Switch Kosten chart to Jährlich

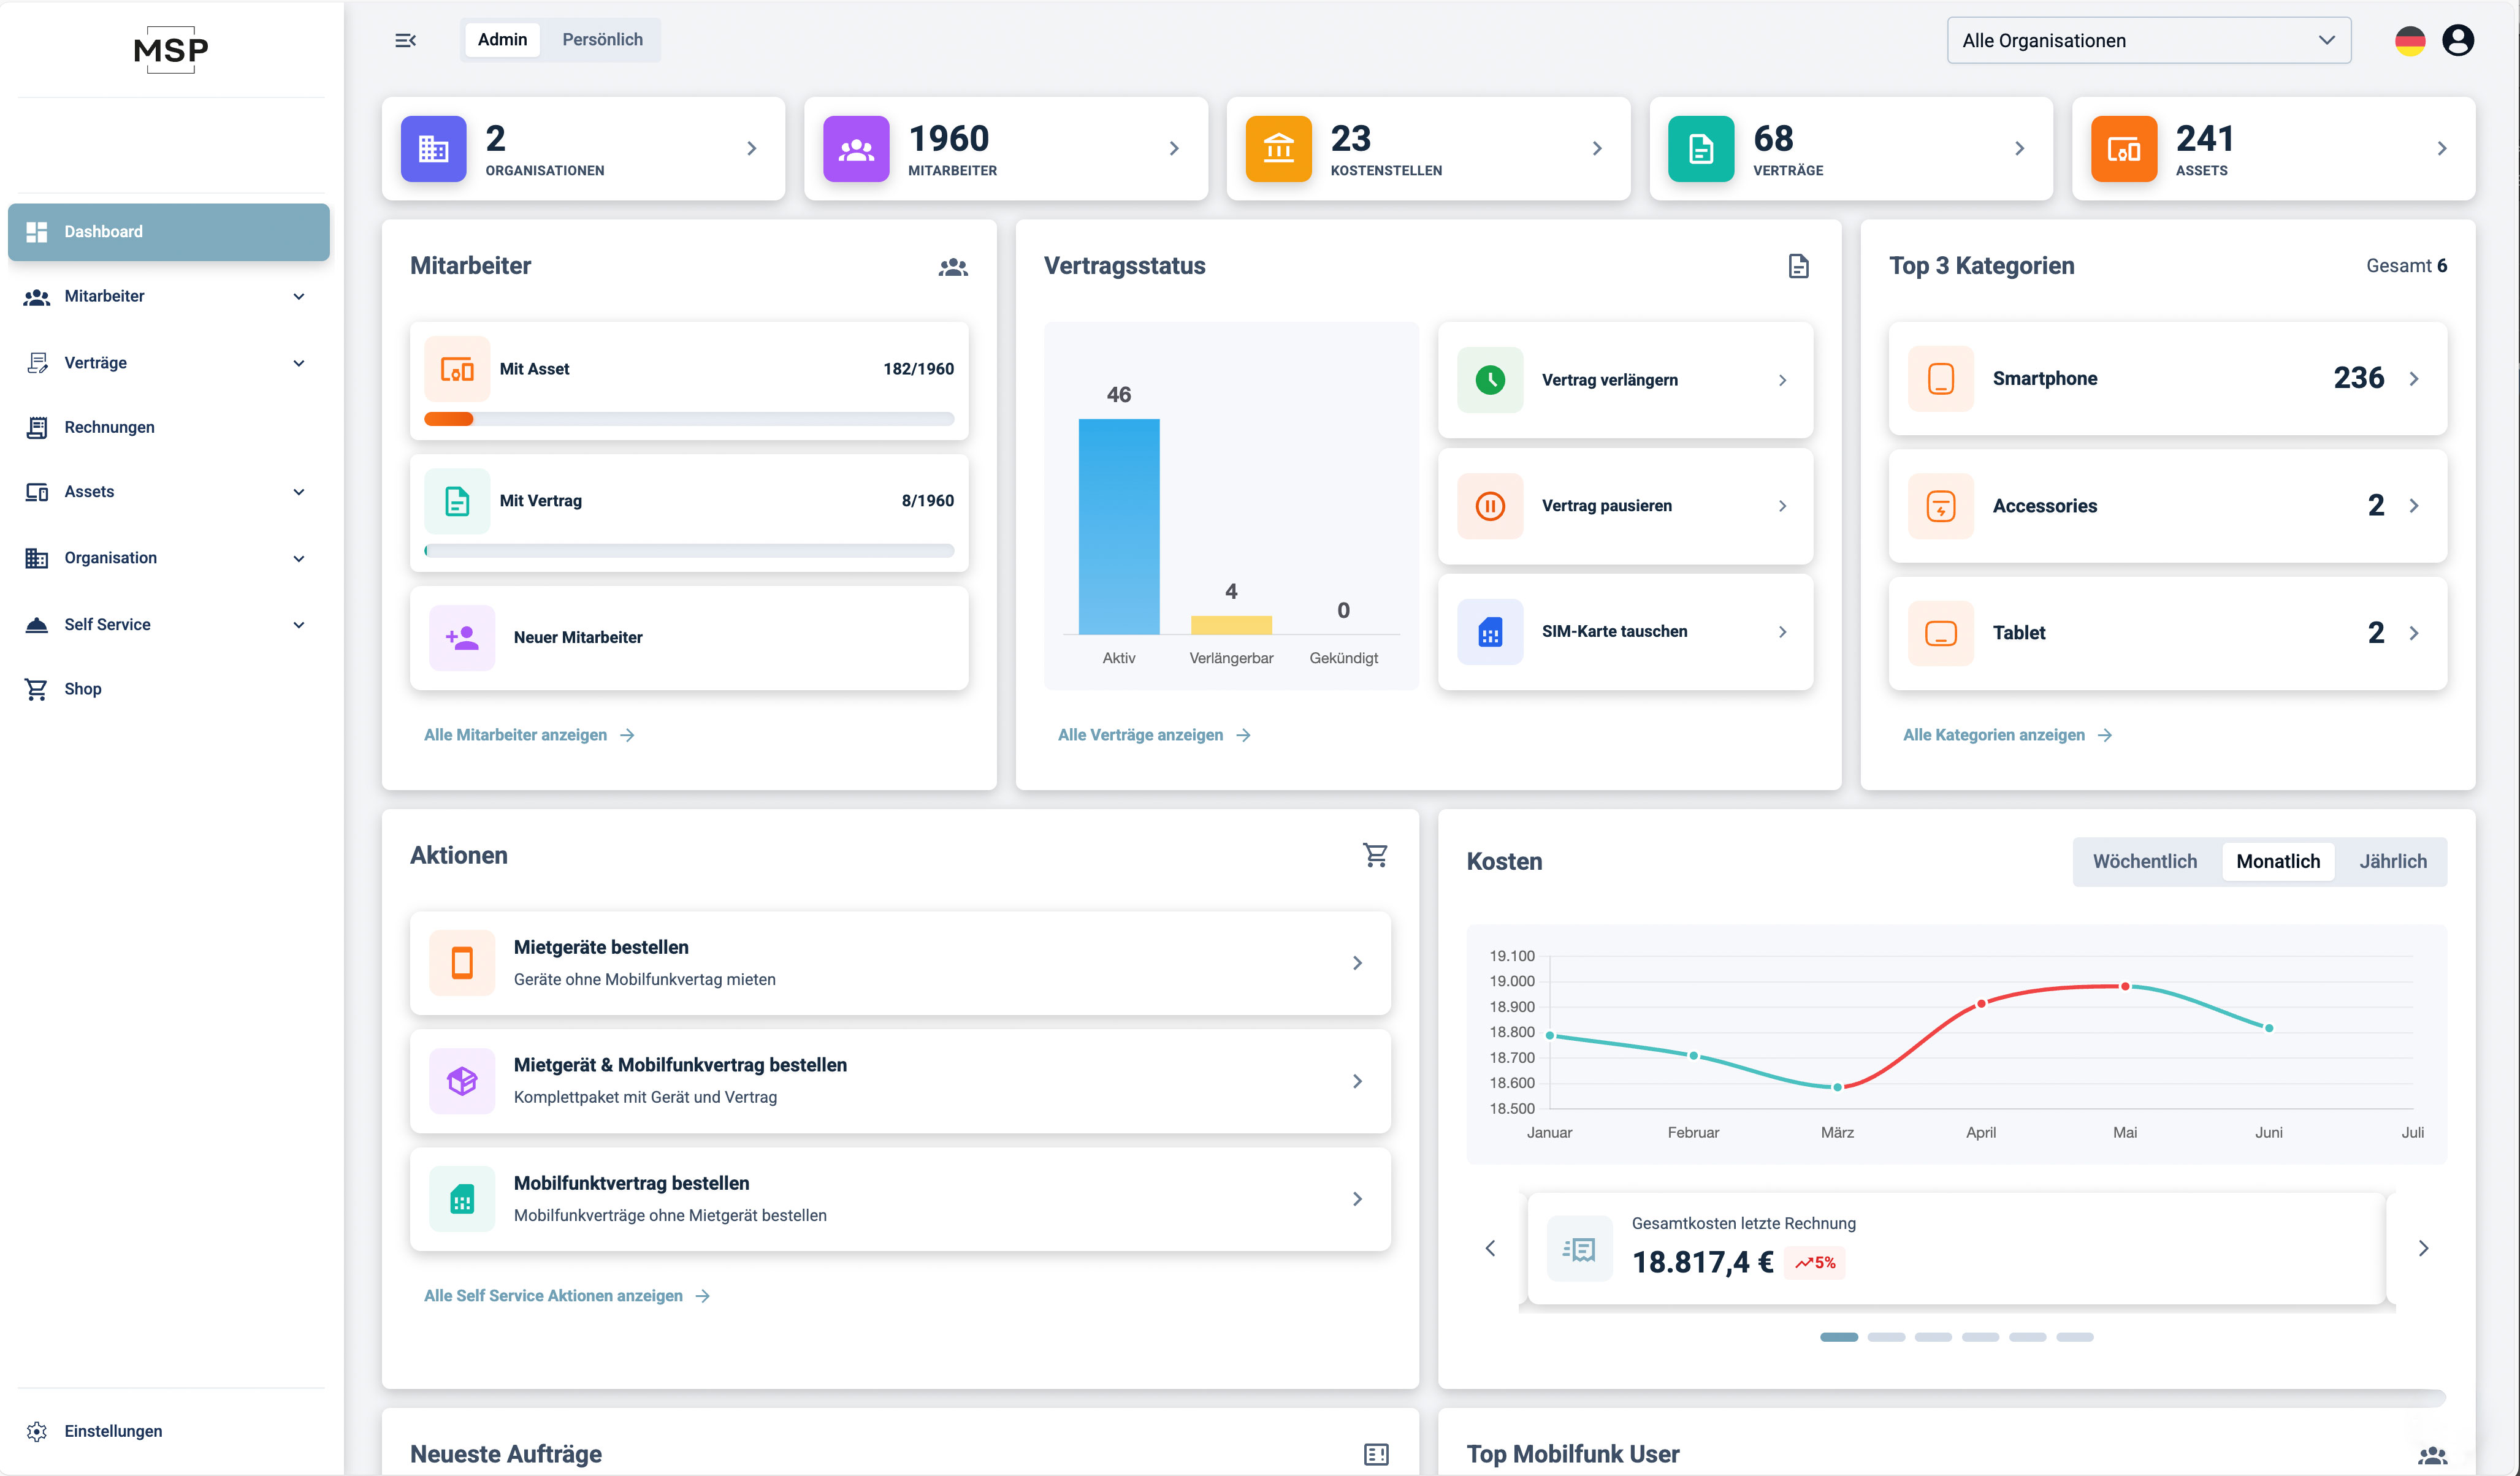click(x=2393, y=861)
